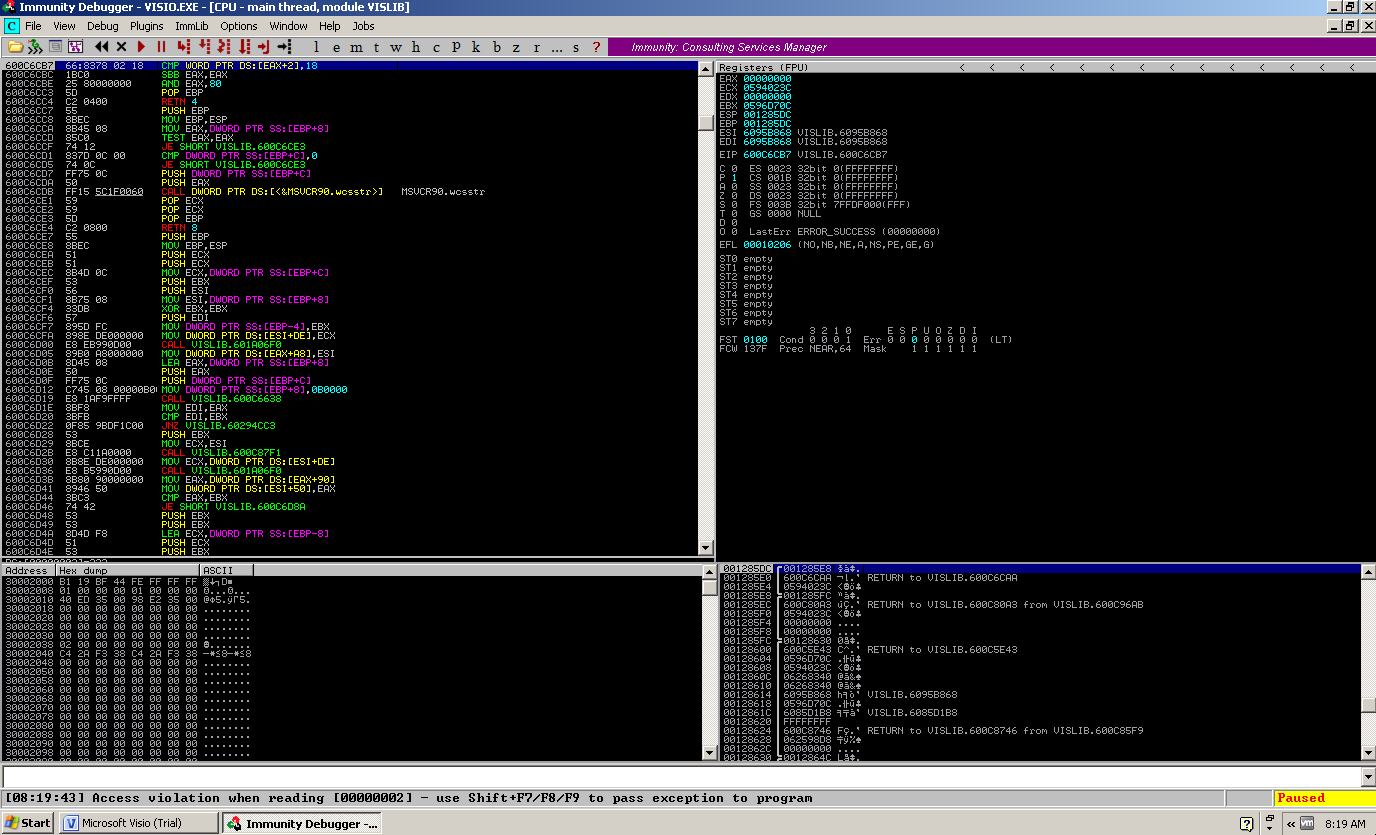Screen dimensions: 1376x835
Task: Open Memory map with the m button
Action: point(357,47)
